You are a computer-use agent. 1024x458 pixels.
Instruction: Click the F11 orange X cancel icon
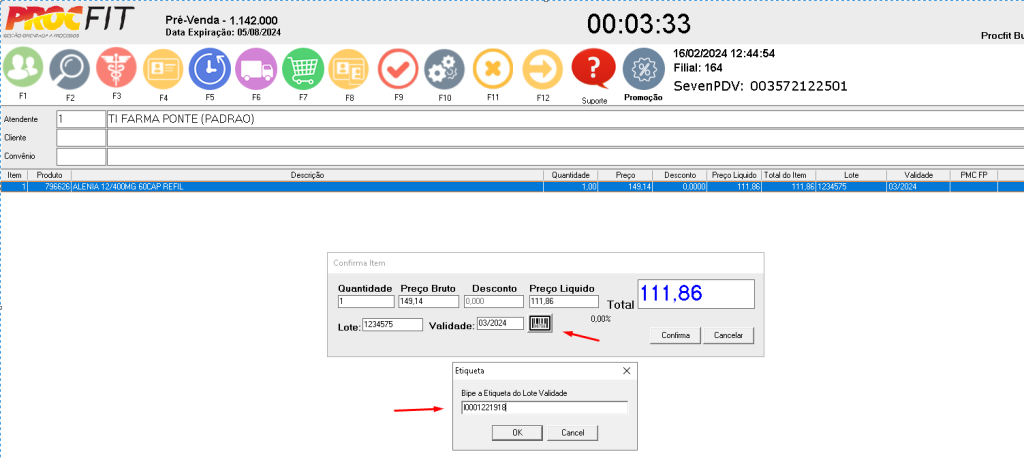pos(492,69)
